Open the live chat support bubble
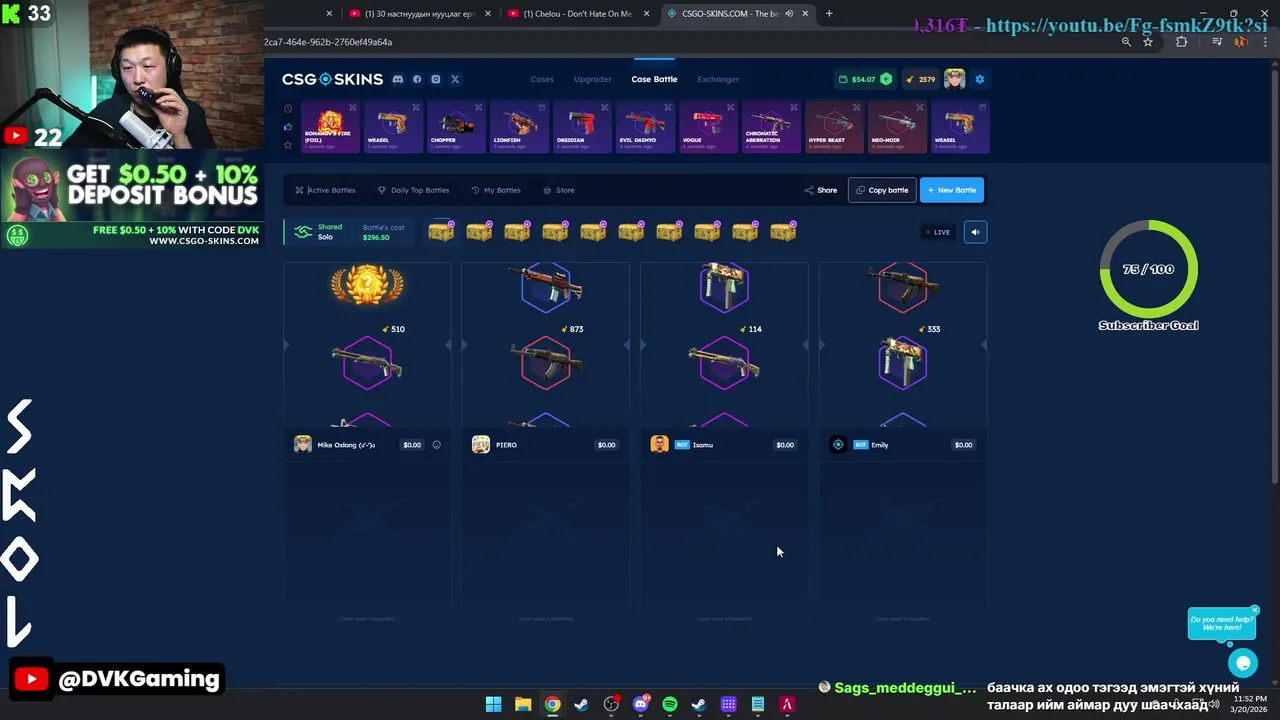 [1243, 662]
